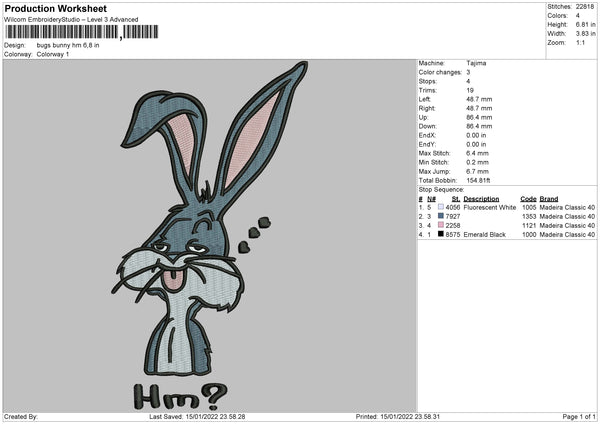Image resolution: width=600 pixels, height=424 pixels.
Task: Click the Fluorescent White color swatch
Action: 441,207
